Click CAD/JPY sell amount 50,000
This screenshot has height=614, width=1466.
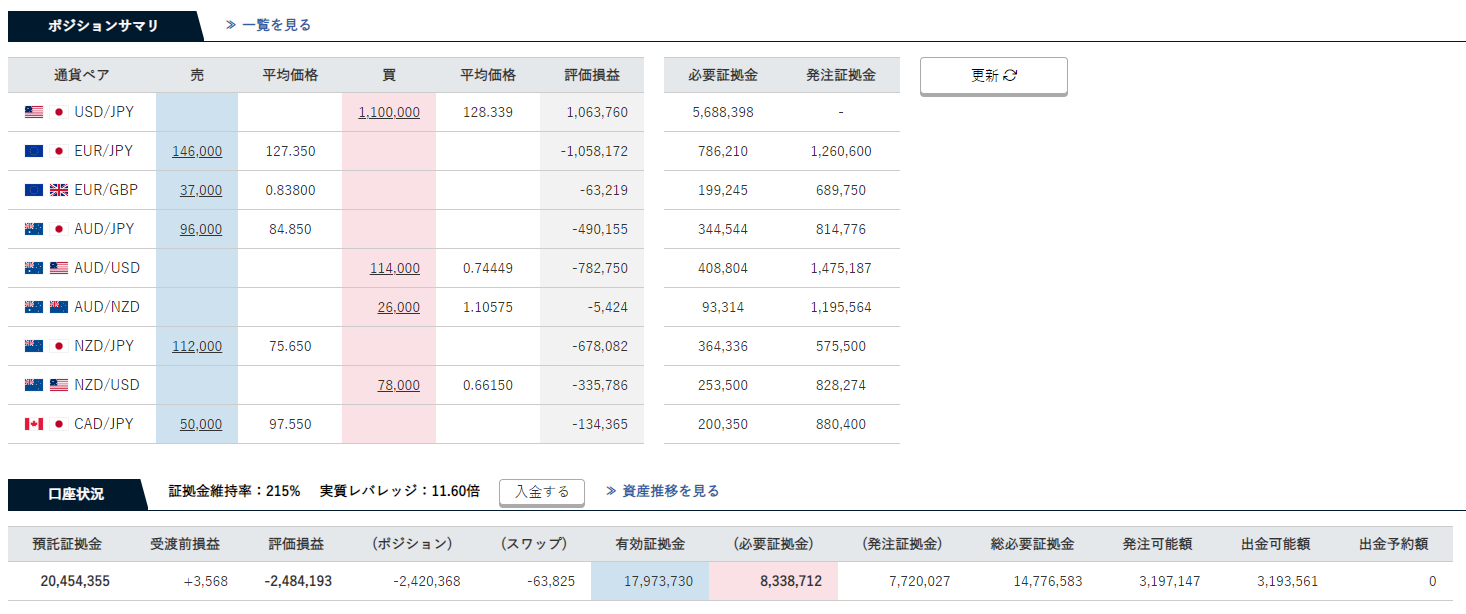click(x=201, y=424)
